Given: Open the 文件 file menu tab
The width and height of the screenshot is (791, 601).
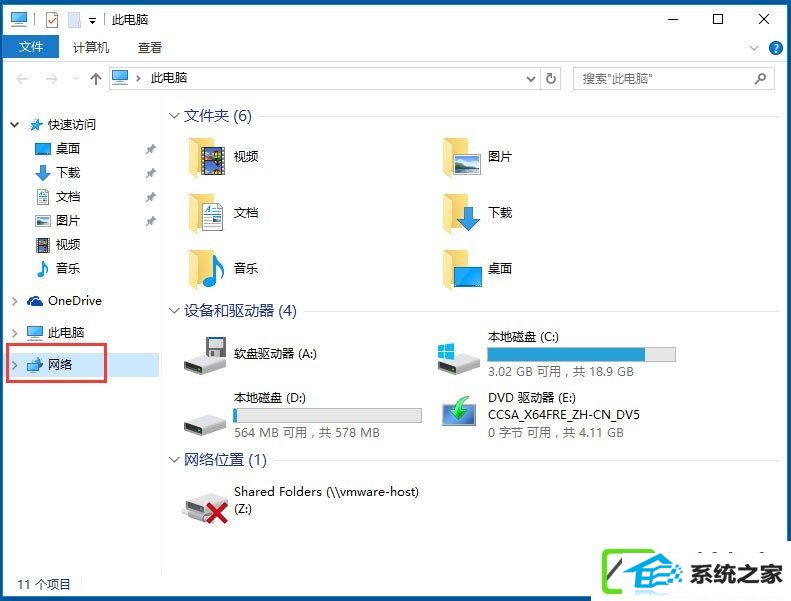Looking at the screenshot, I should 31,47.
